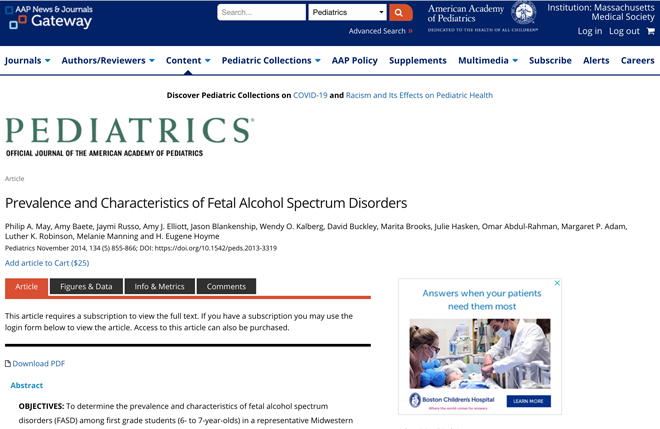
Task: Click the orange search magnifier button
Action: (x=400, y=12)
